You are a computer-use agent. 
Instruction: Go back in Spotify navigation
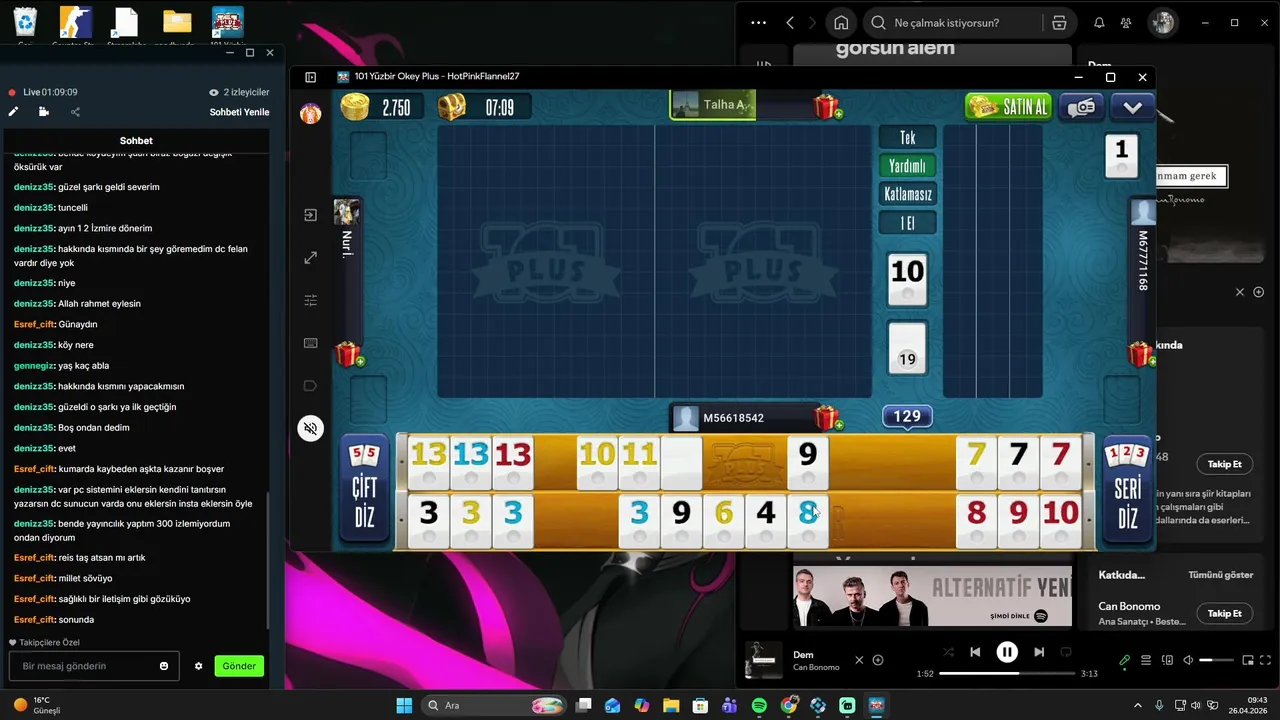tap(790, 23)
